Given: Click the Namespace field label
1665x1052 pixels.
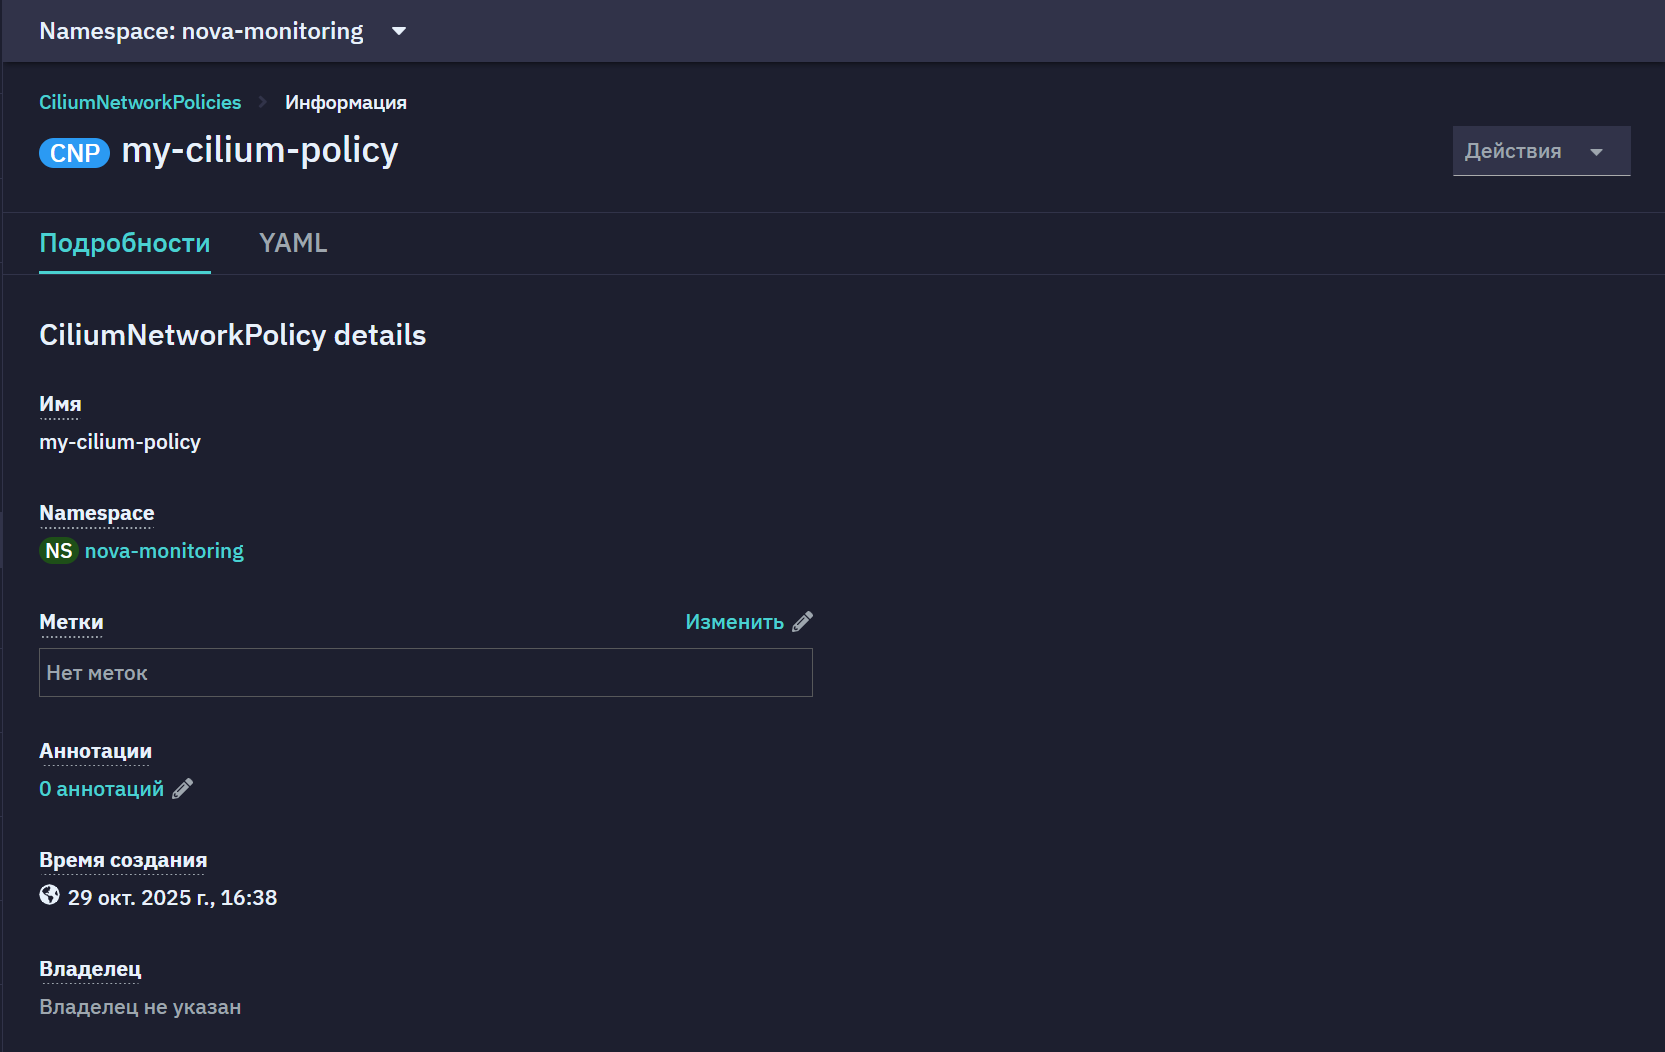Looking at the screenshot, I should [x=97, y=513].
